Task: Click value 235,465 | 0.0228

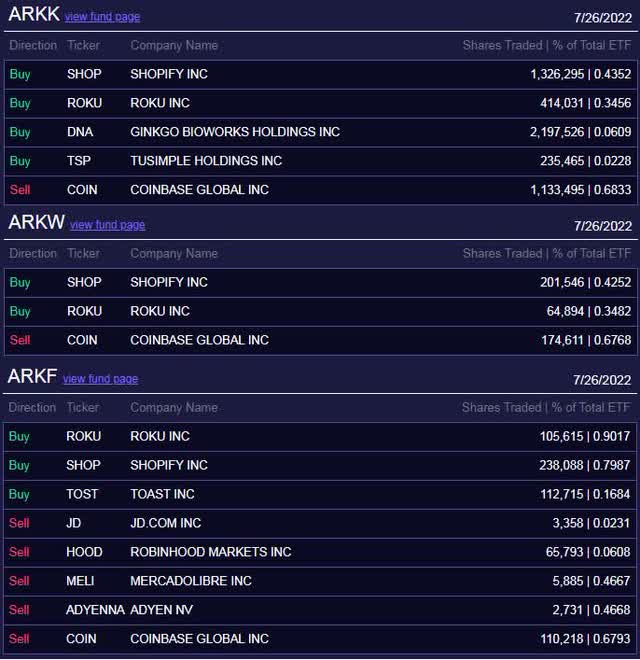Action: pos(586,161)
